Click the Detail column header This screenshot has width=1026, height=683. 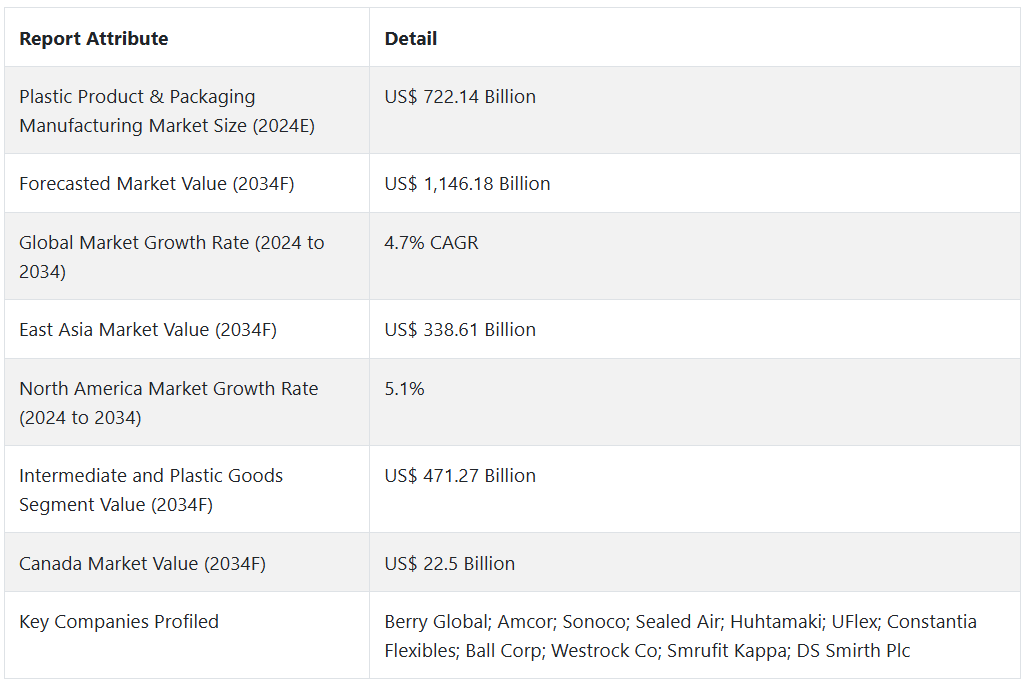coord(411,39)
